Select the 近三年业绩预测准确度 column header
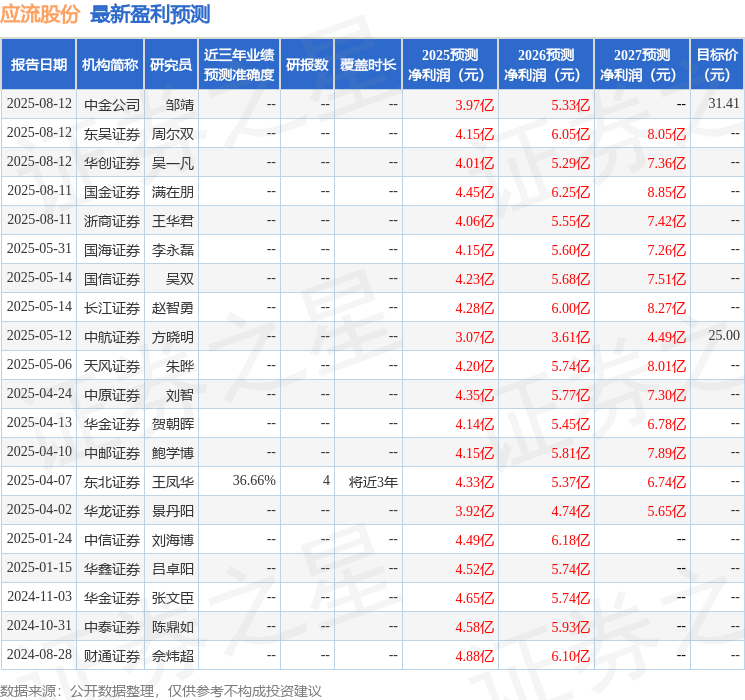This screenshot has width=745, height=700. (x=239, y=65)
